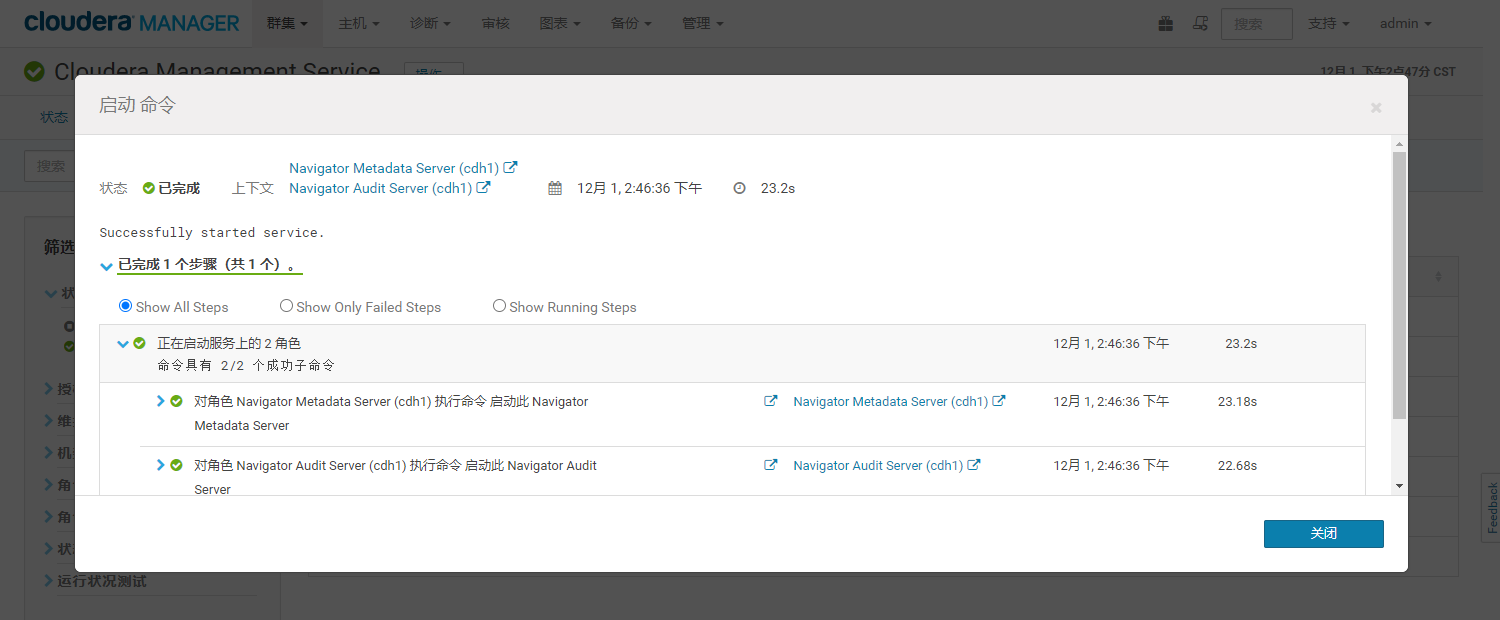Click the green check of the Audit Server step
The height and width of the screenshot is (620, 1500).
[x=176, y=465]
